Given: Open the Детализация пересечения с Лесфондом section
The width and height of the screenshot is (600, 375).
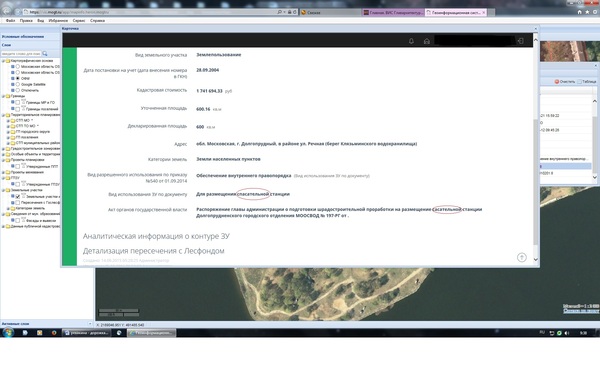Looking at the screenshot, I should click(153, 251).
